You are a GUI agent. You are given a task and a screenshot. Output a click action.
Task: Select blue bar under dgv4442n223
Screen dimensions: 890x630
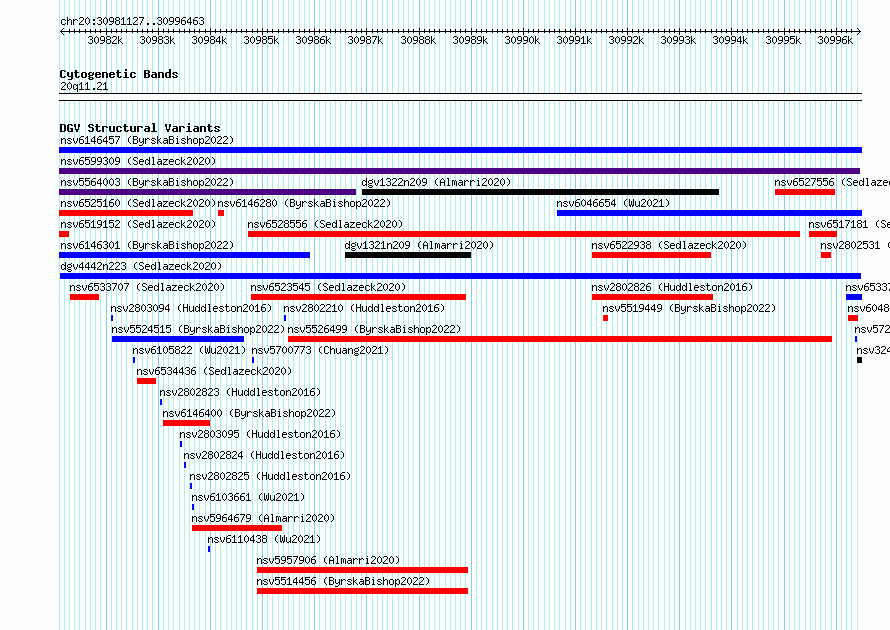[460, 276]
